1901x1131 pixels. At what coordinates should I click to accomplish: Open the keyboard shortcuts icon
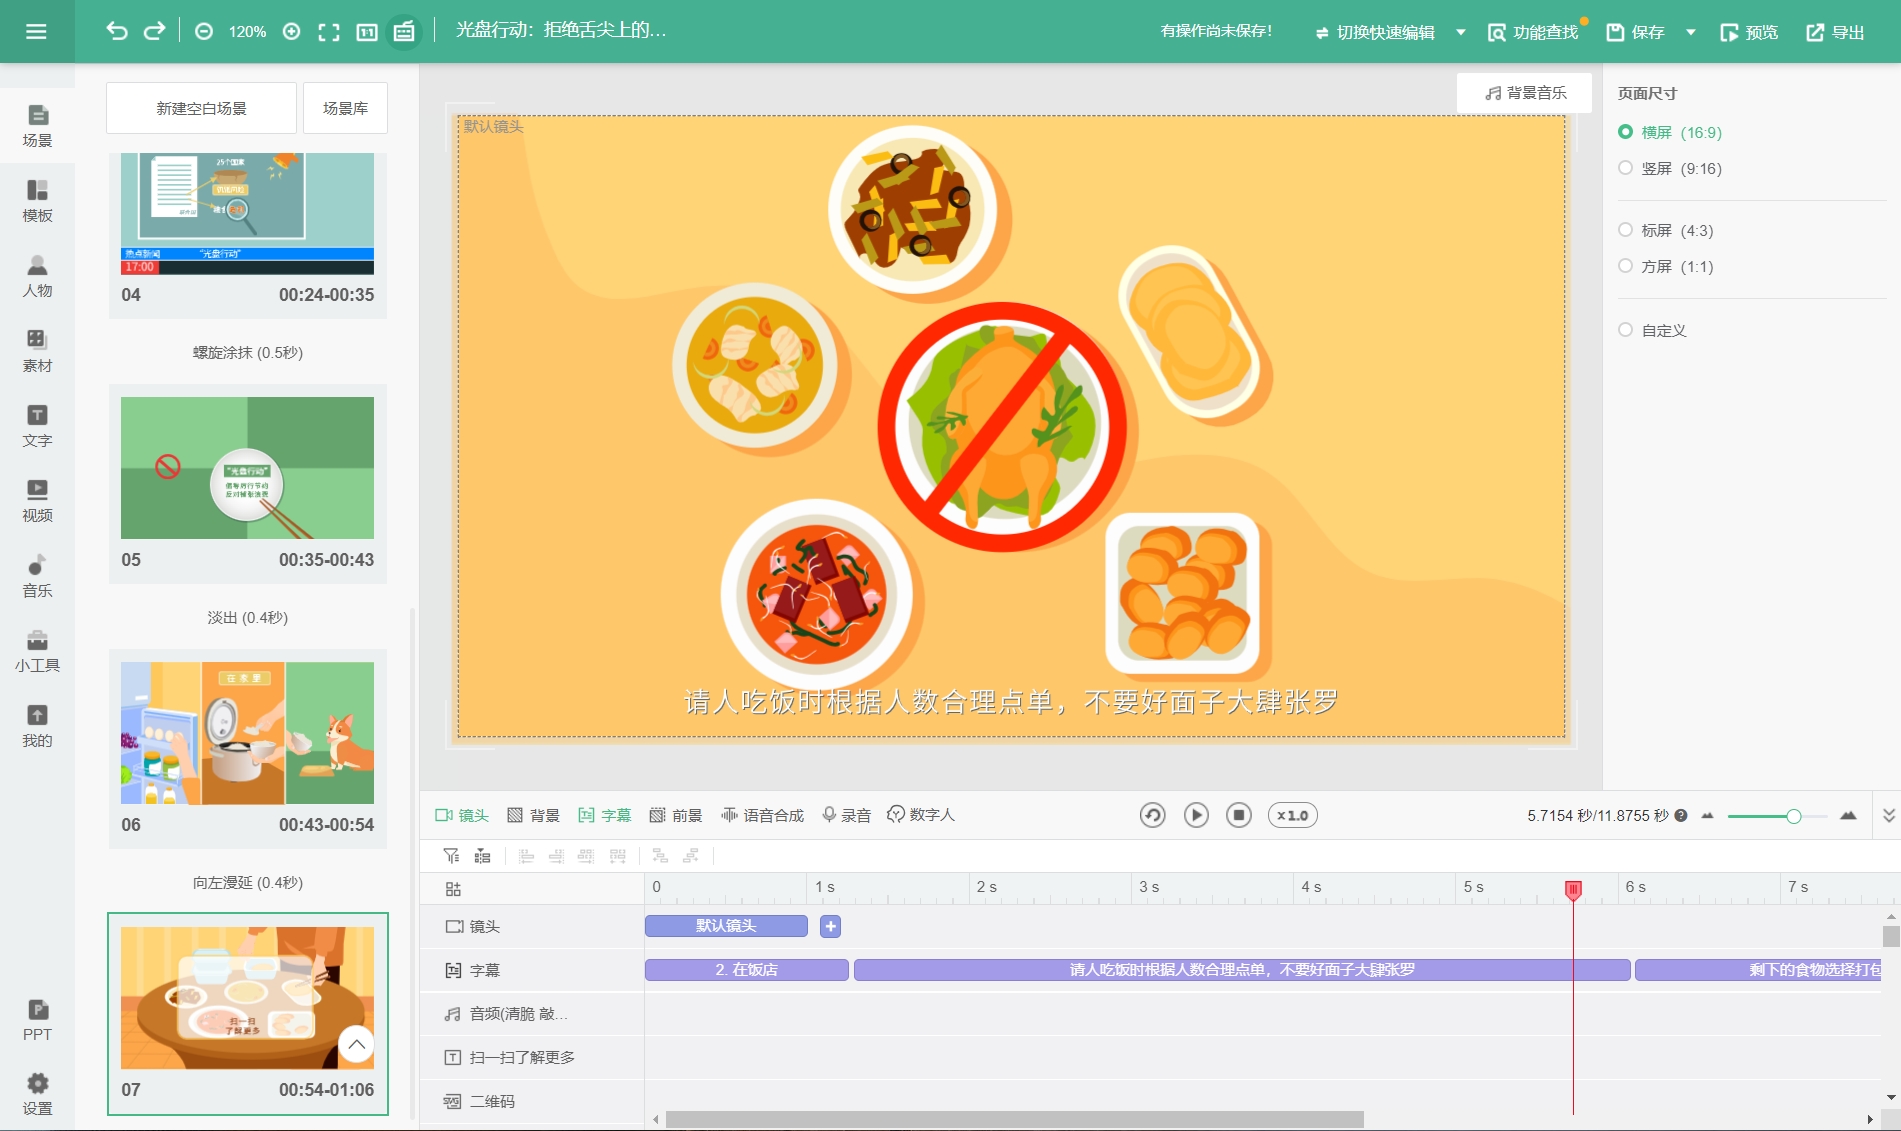pyautogui.click(x=404, y=32)
